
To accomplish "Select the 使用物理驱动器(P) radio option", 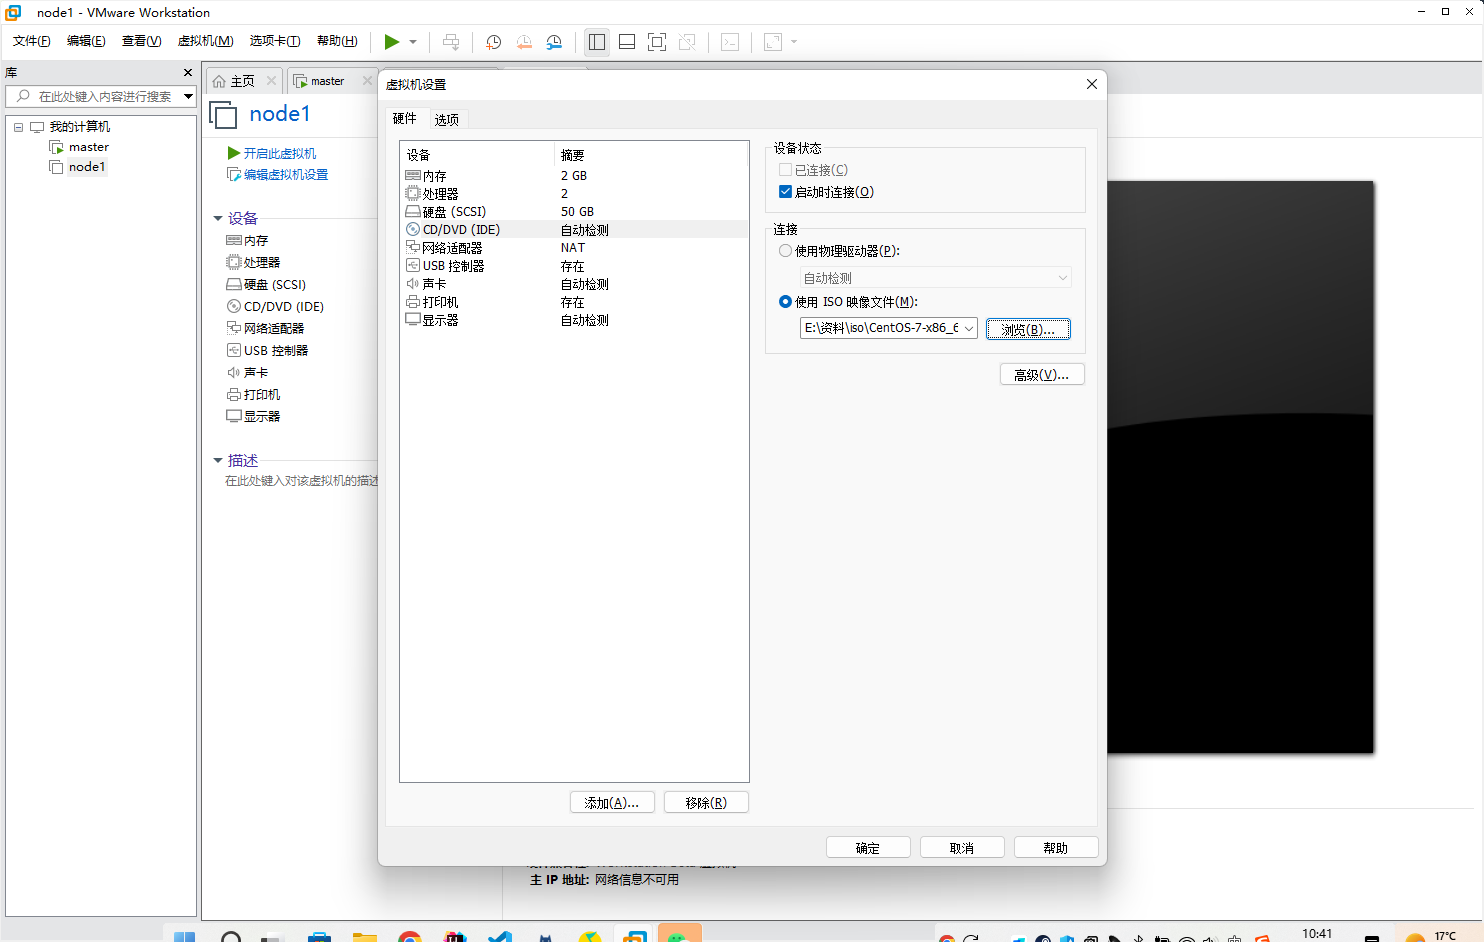I will pos(785,251).
